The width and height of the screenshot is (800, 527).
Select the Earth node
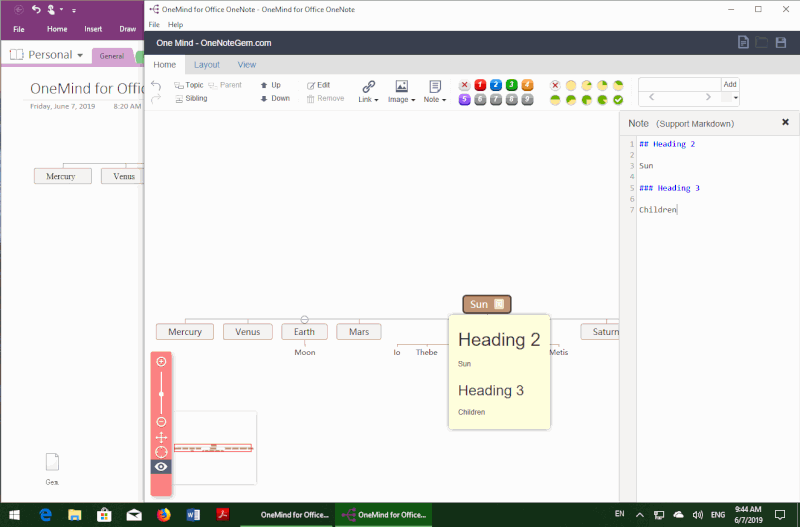click(x=304, y=332)
